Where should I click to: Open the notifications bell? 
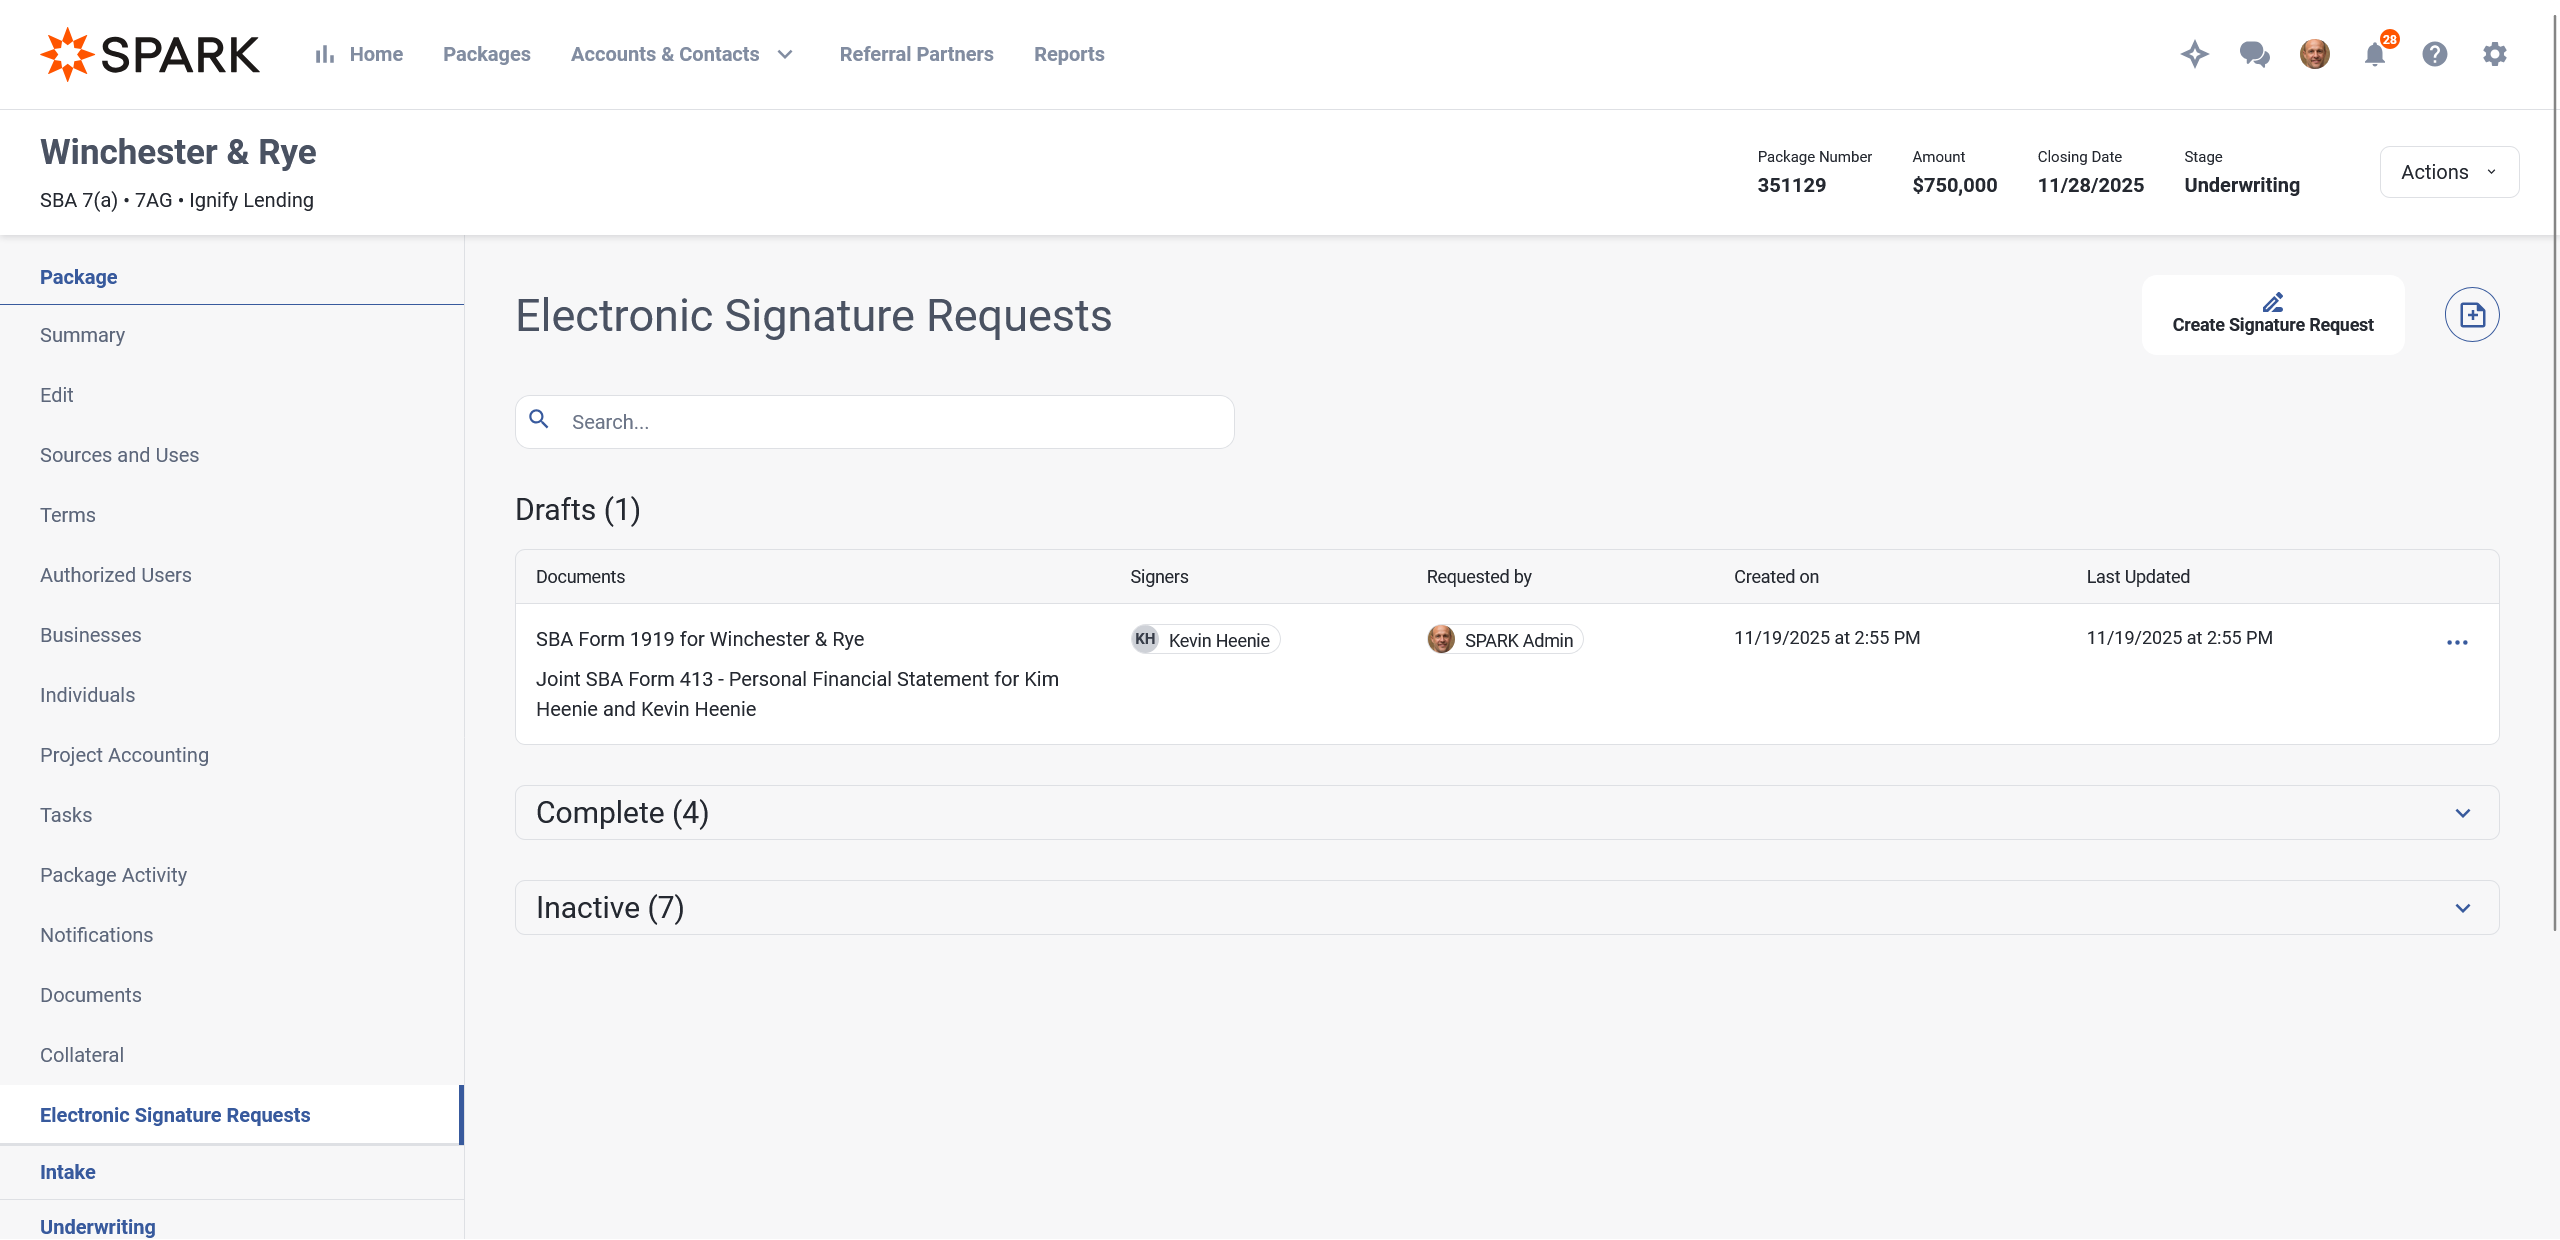point(2375,54)
